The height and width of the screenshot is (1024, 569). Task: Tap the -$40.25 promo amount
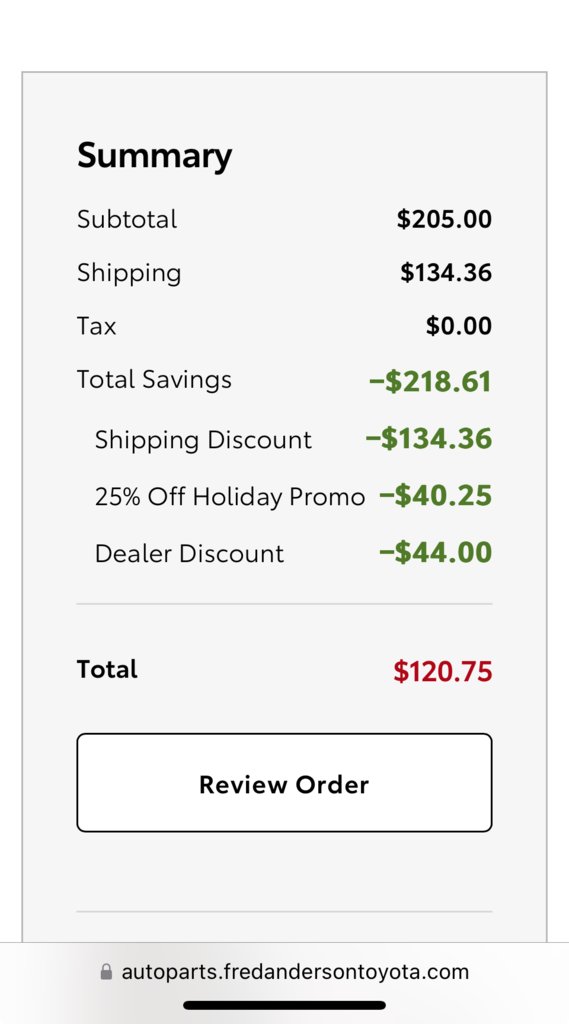(435, 496)
